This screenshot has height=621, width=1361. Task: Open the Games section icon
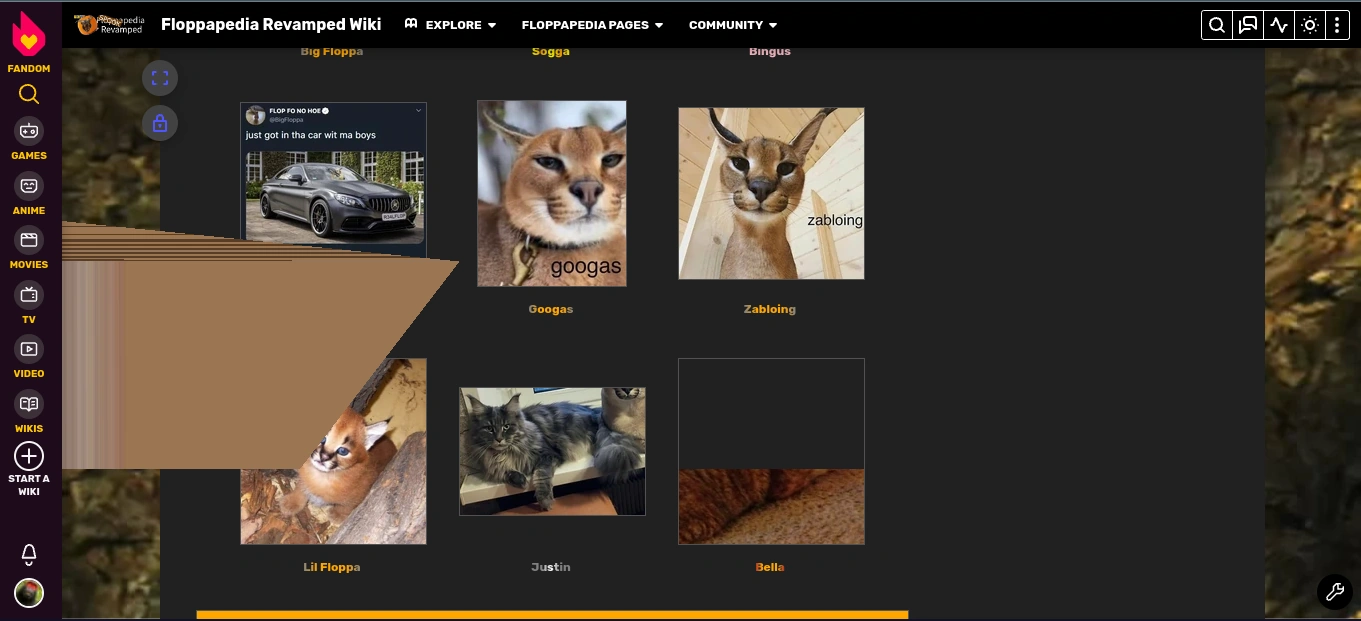(29, 131)
